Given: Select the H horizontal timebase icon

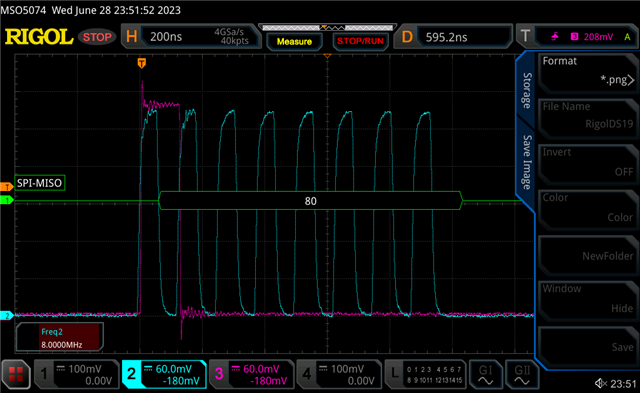Looking at the screenshot, I should [x=131, y=37].
